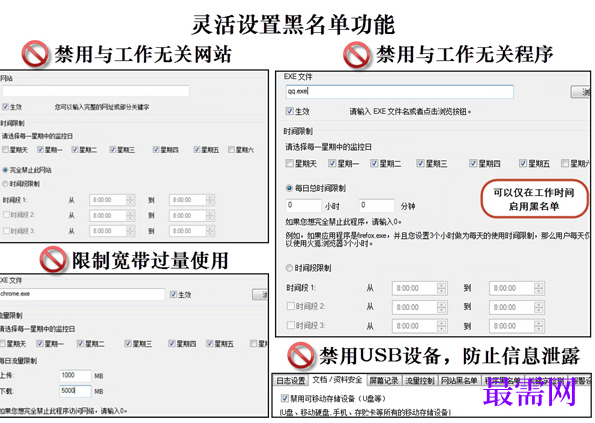Open the 网站黑名单 tab

(459, 381)
